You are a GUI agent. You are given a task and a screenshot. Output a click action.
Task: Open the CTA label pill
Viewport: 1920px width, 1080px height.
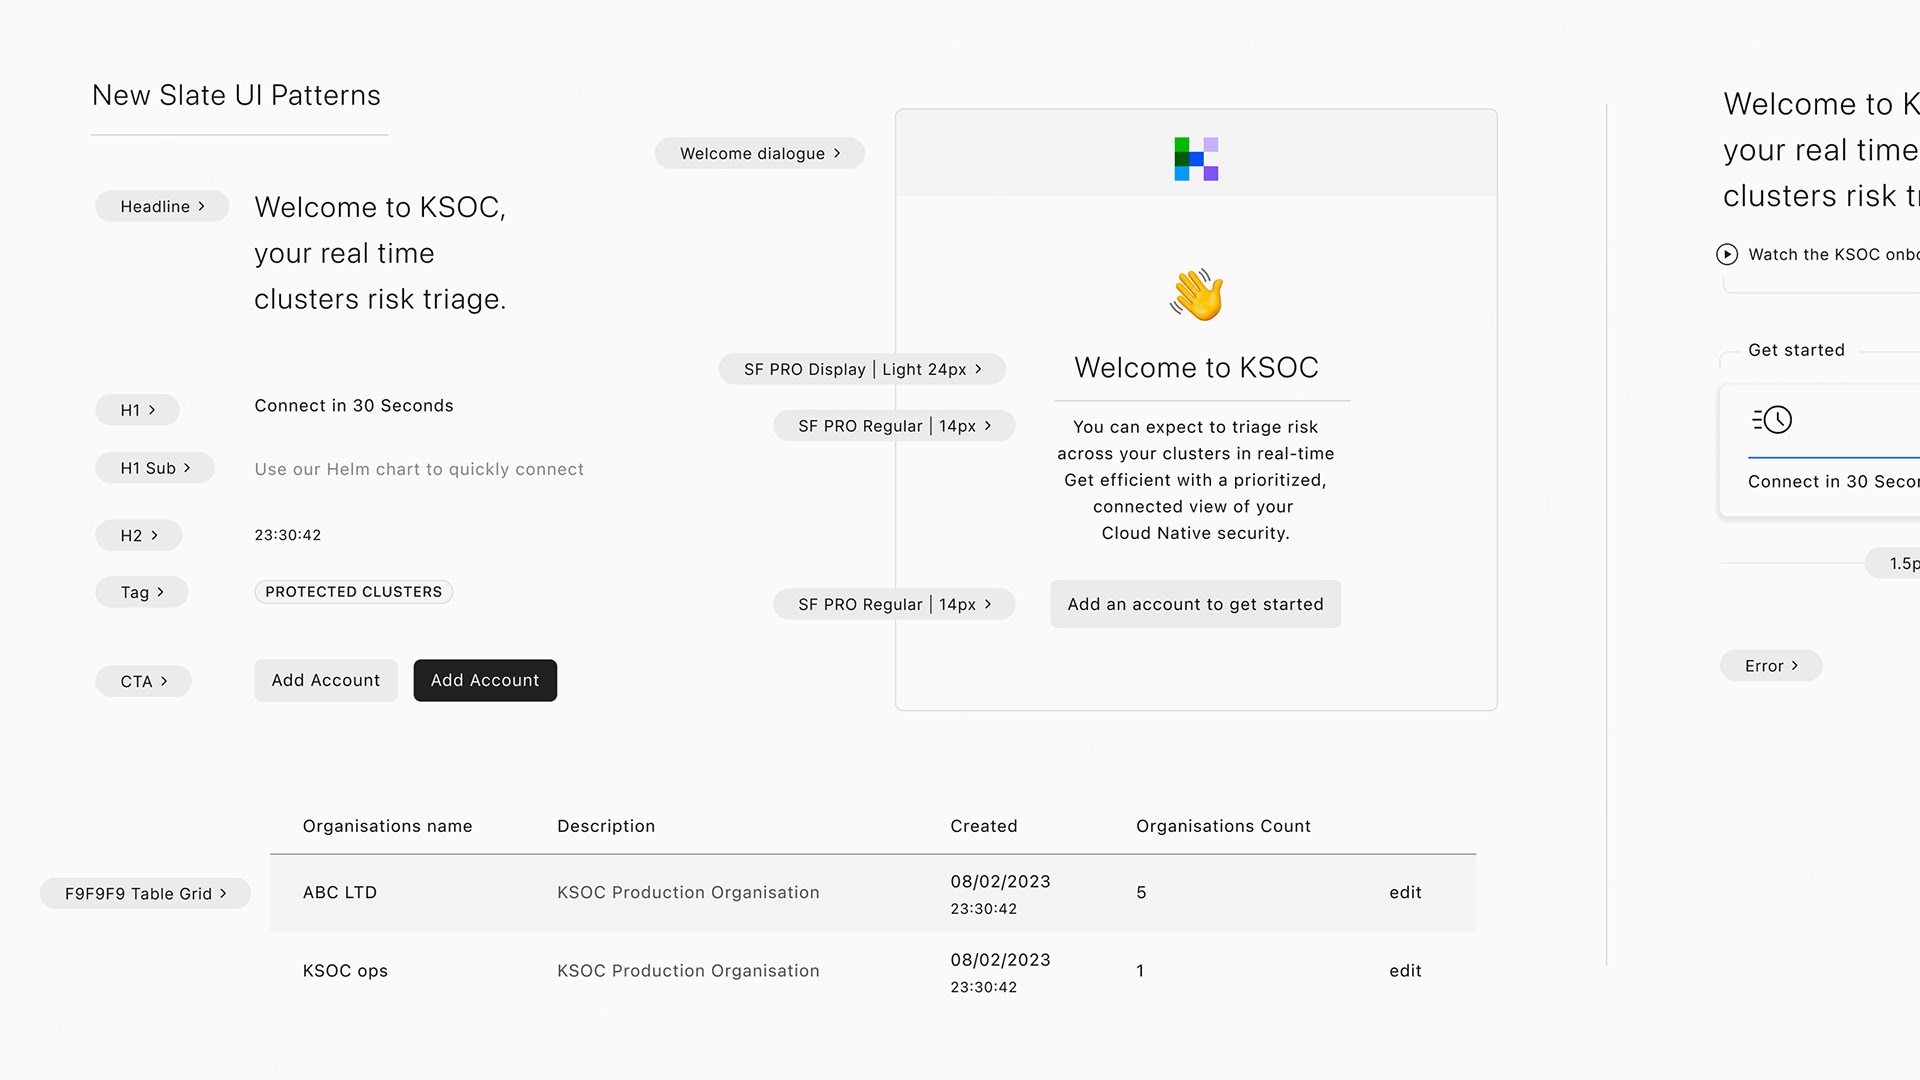click(144, 681)
